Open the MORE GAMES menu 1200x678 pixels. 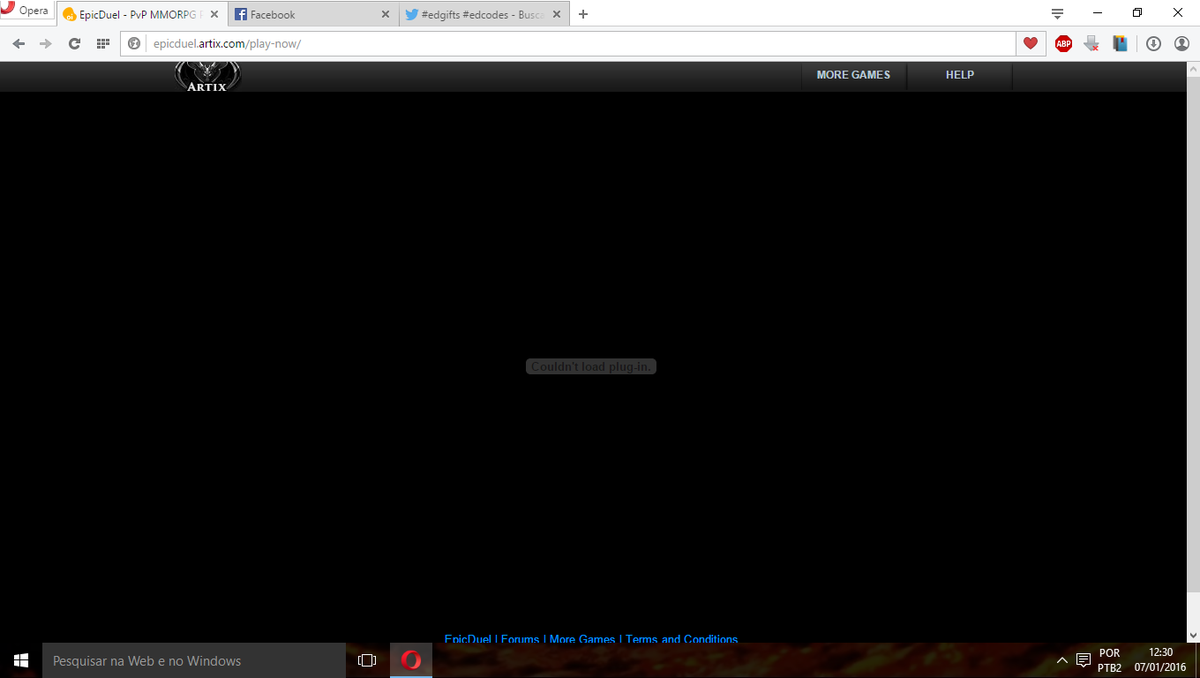pos(853,75)
